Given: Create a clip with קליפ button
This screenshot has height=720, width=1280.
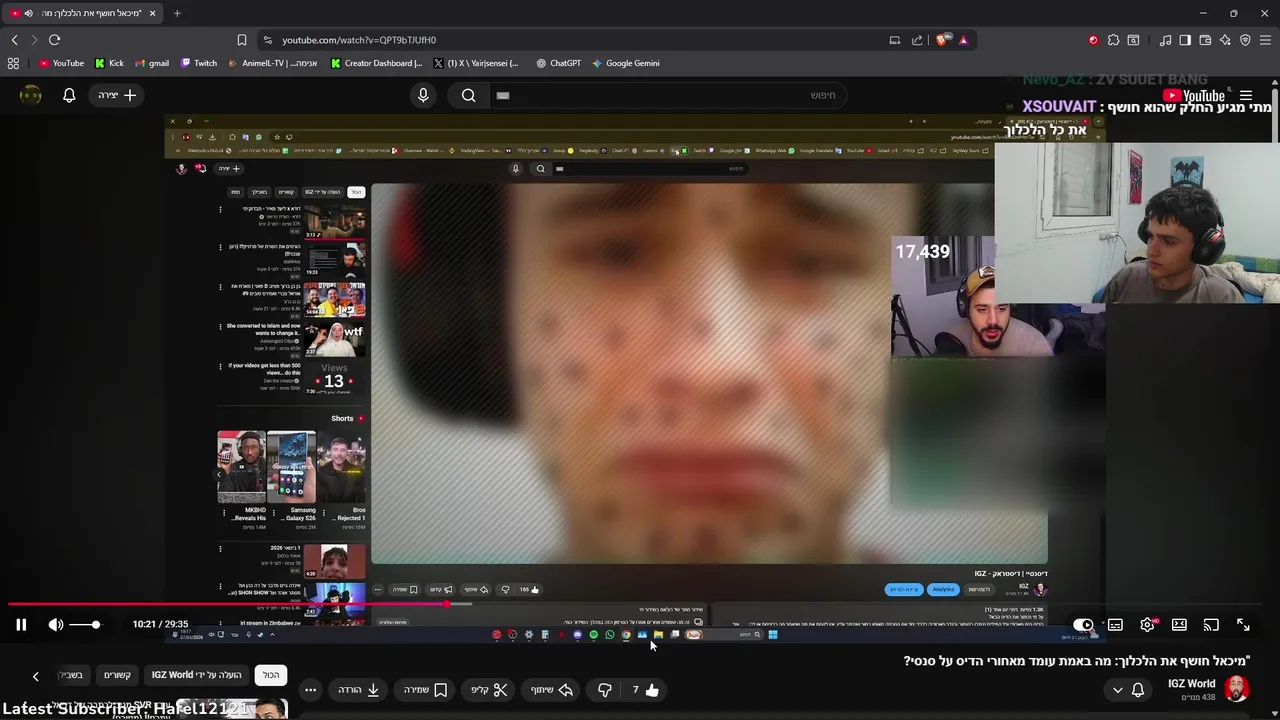Looking at the screenshot, I should coord(490,690).
